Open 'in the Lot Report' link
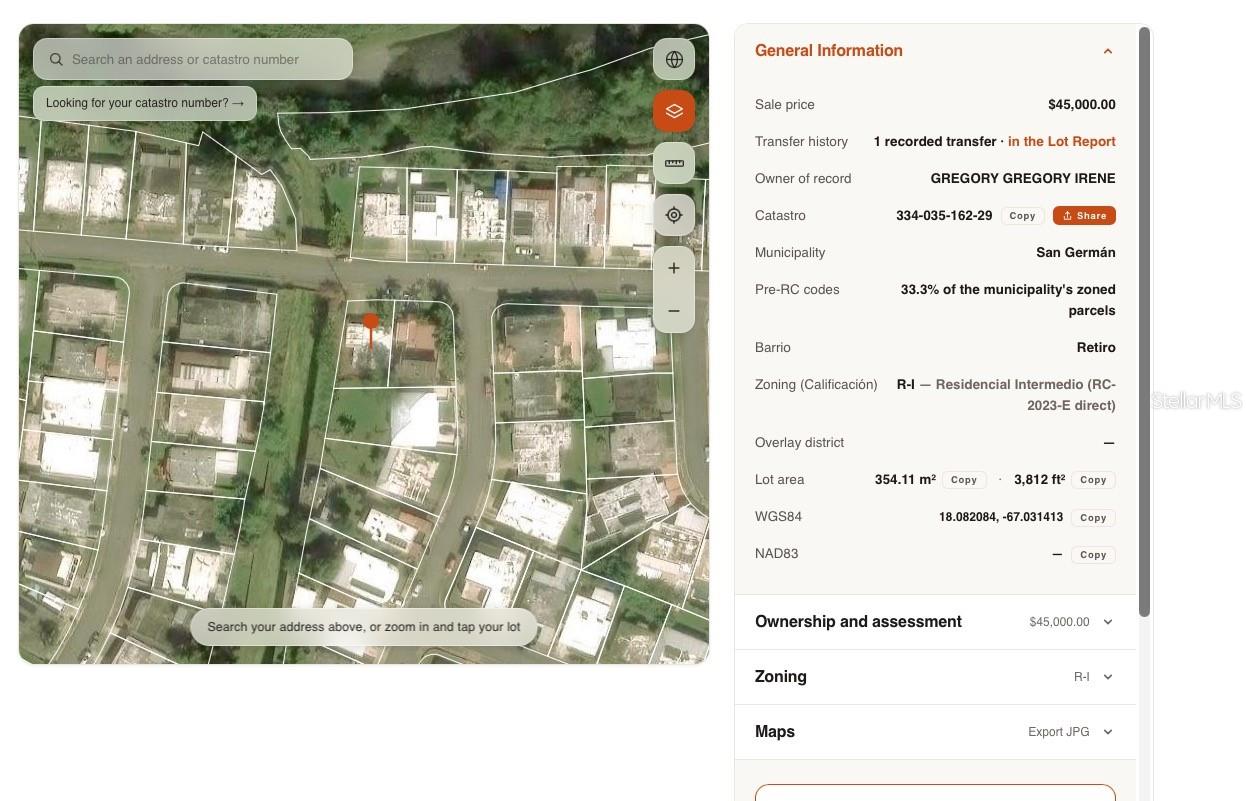1246x801 pixels. (1062, 142)
